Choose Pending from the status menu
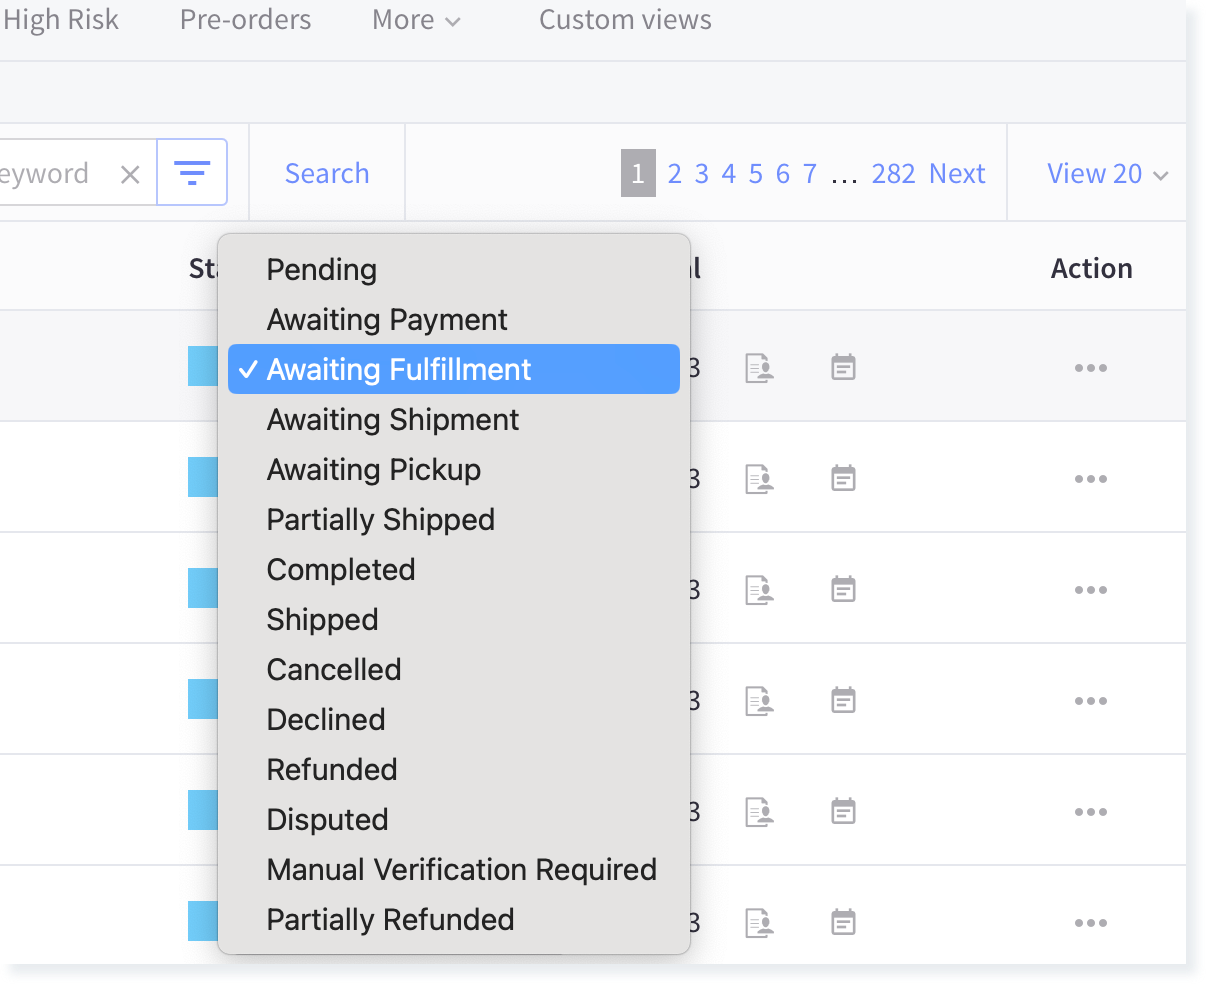Viewport: 1206px width, 984px height. [321, 269]
